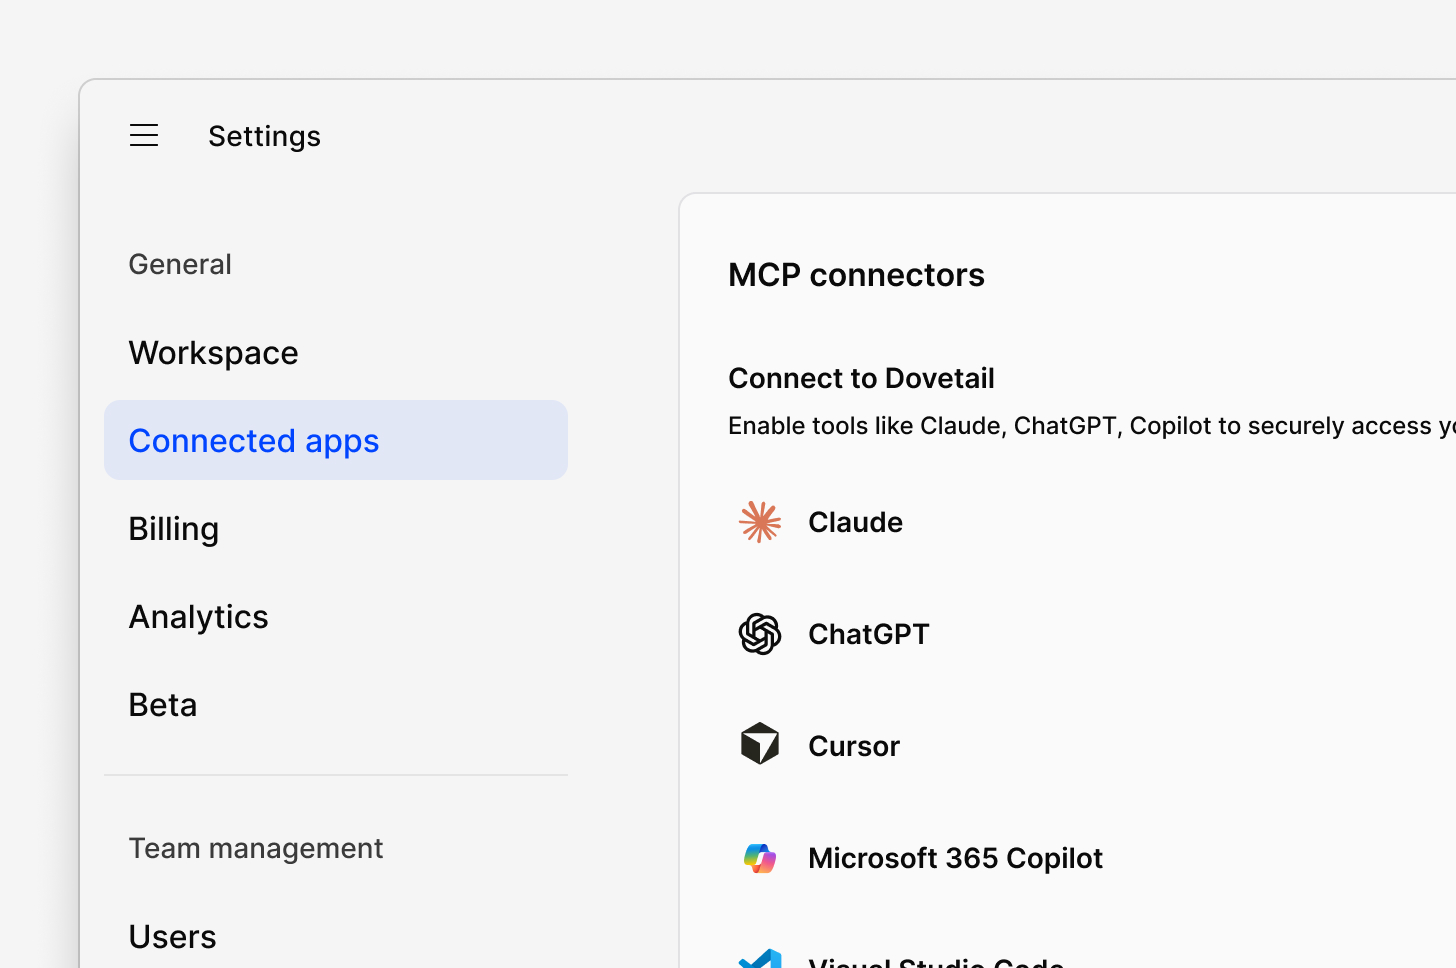
Task: Click the General section heading
Action: click(180, 264)
